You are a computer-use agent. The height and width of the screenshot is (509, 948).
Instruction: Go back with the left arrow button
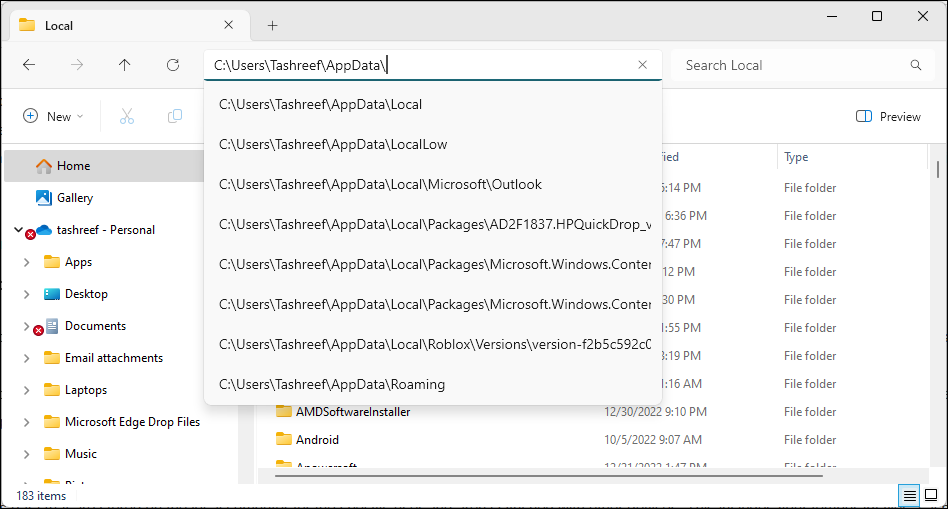click(29, 65)
